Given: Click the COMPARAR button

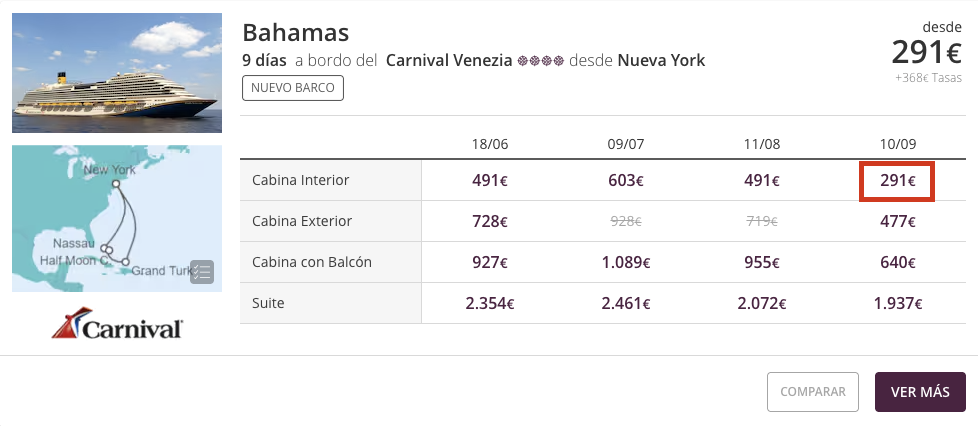Looking at the screenshot, I should pyautogui.click(x=813, y=392).
